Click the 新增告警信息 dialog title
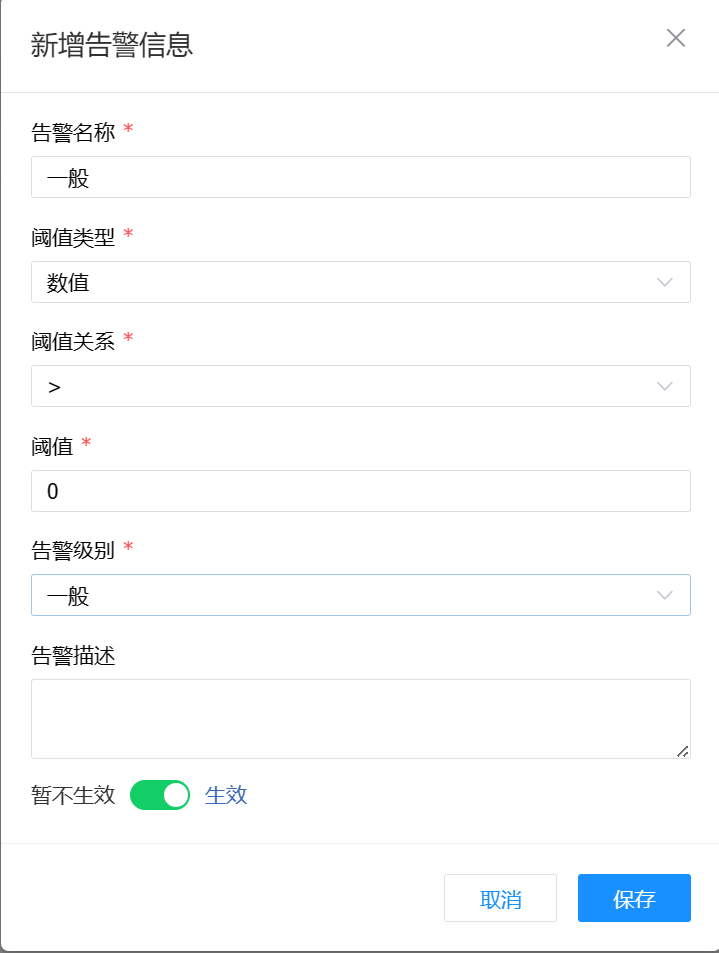 pyautogui.click(x=112, y=45)
